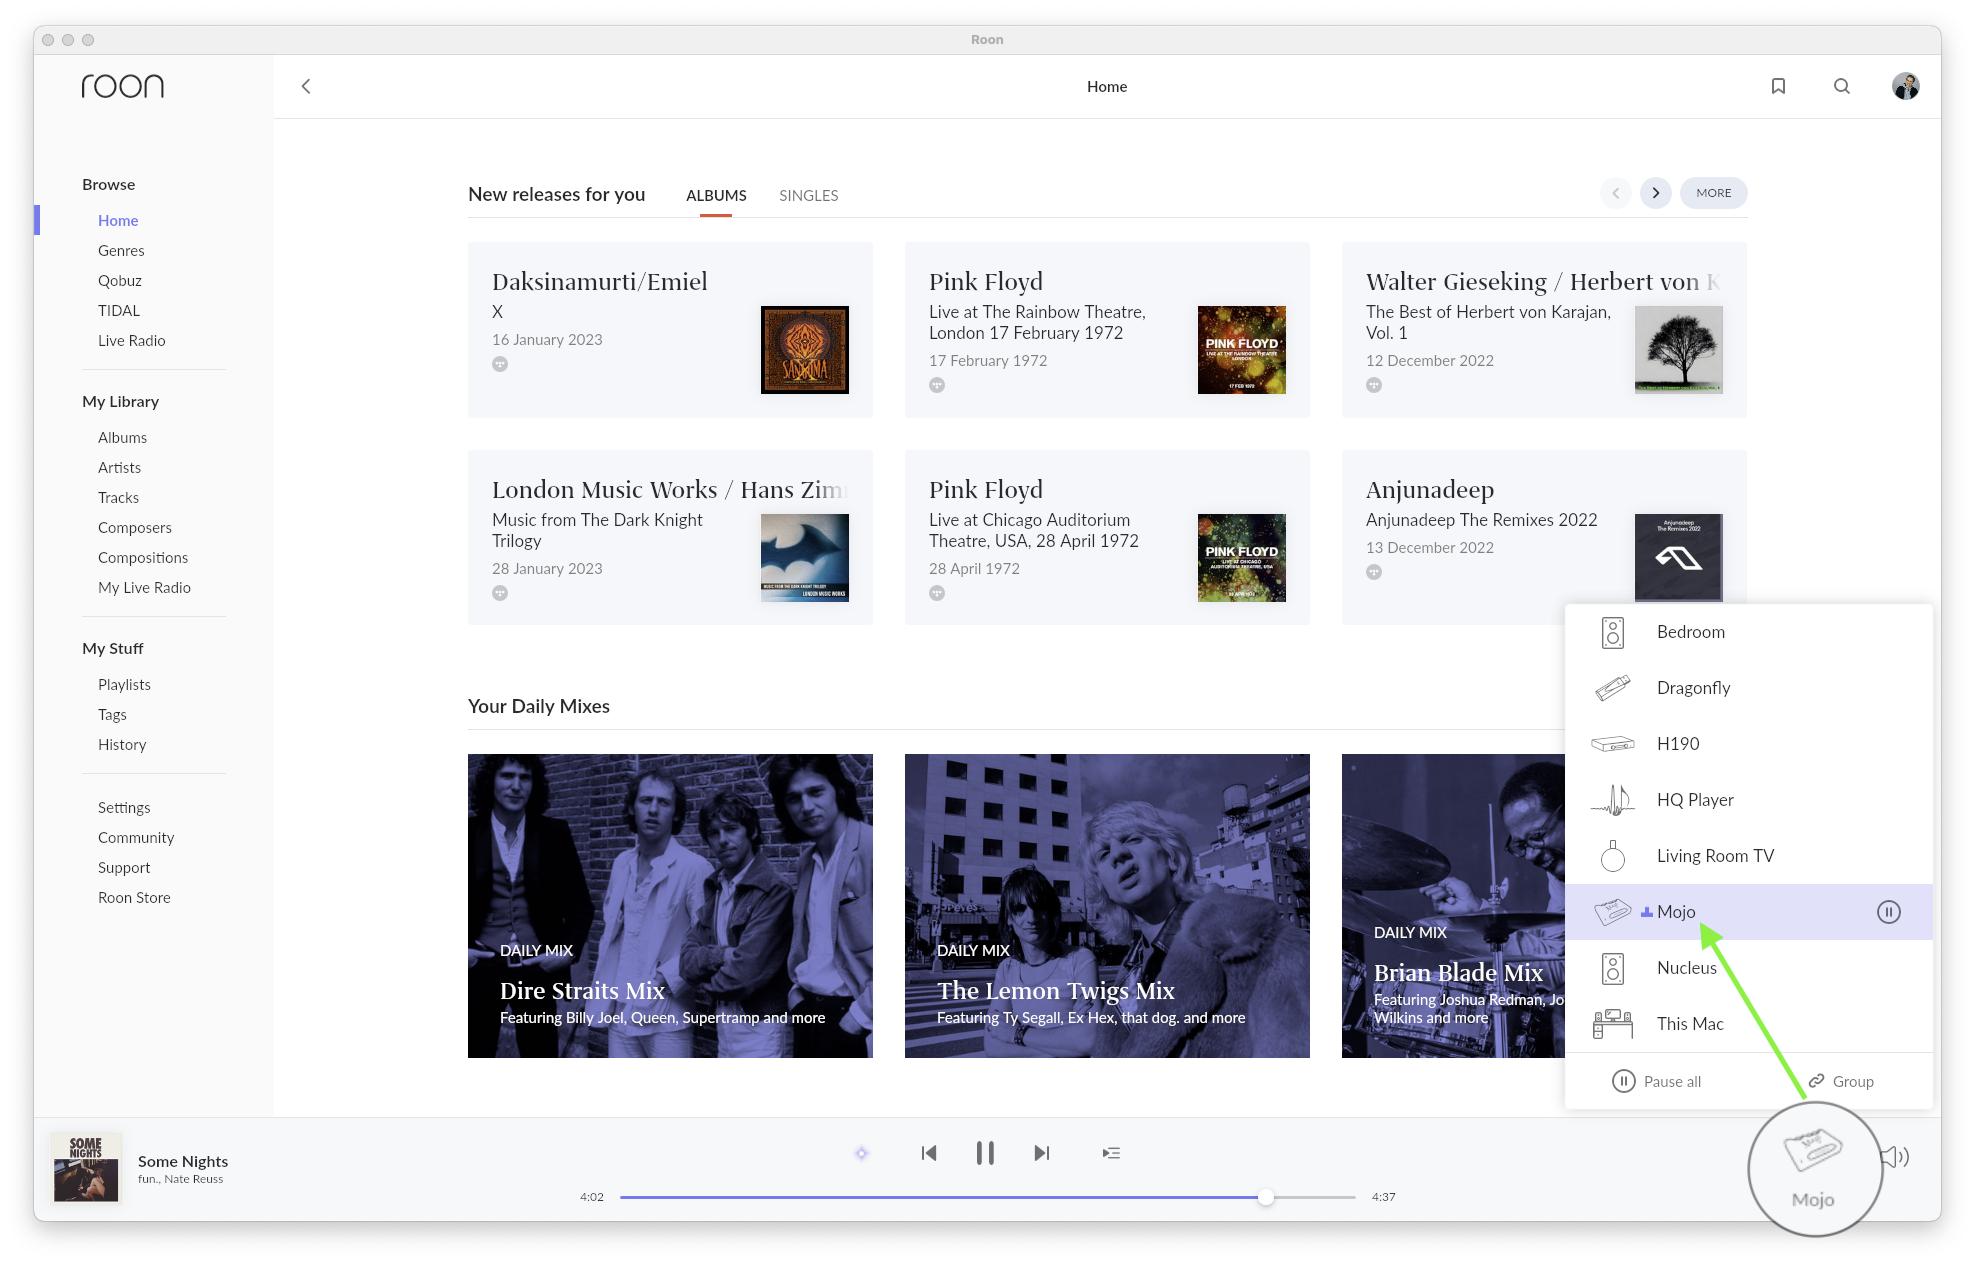
Task: Click the Some Nights track title
Action: (x=183, y=1161)
